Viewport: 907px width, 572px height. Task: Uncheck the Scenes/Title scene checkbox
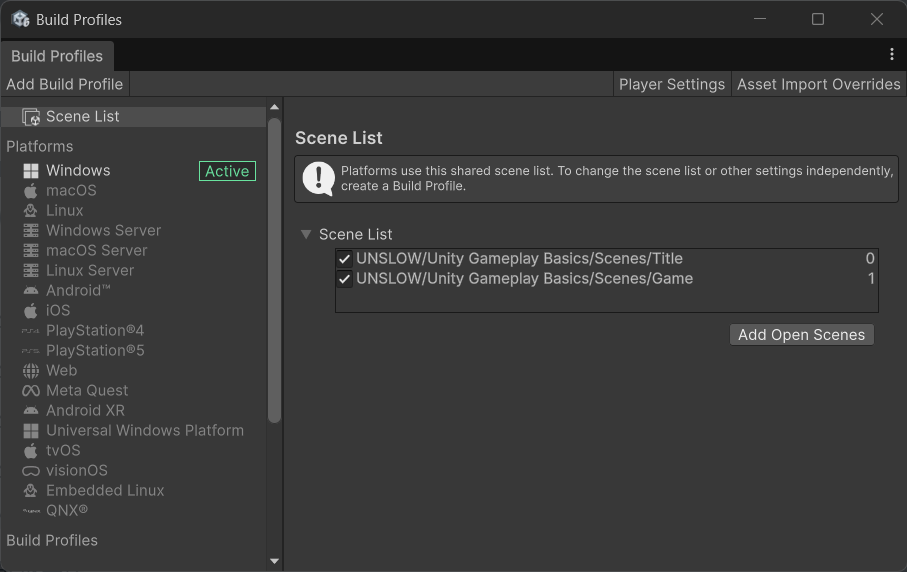(345, 259)
